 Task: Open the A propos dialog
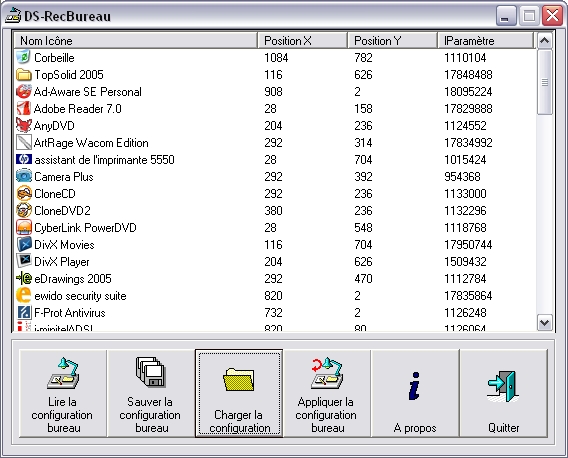tap(415, 393)
